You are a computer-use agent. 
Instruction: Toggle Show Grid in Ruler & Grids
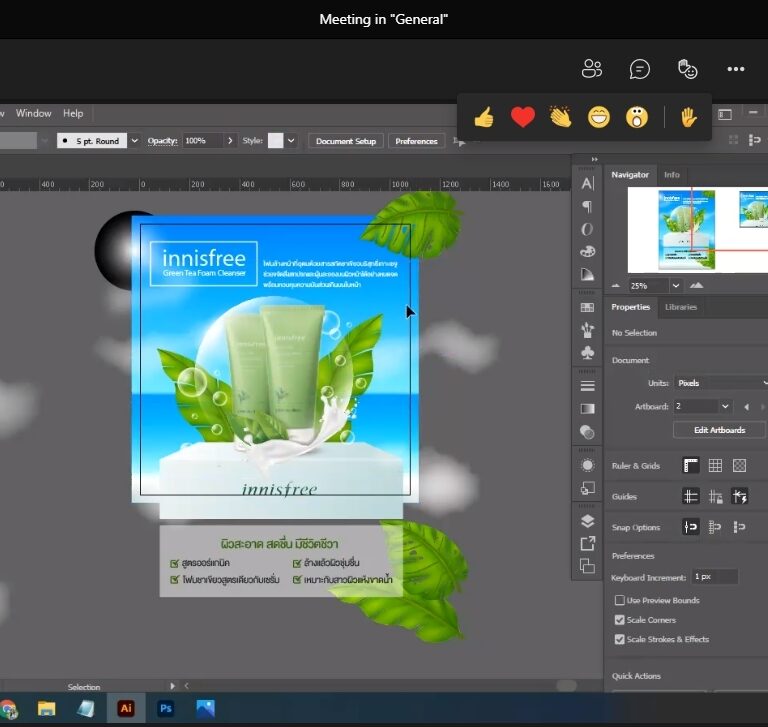click(715, 465)
